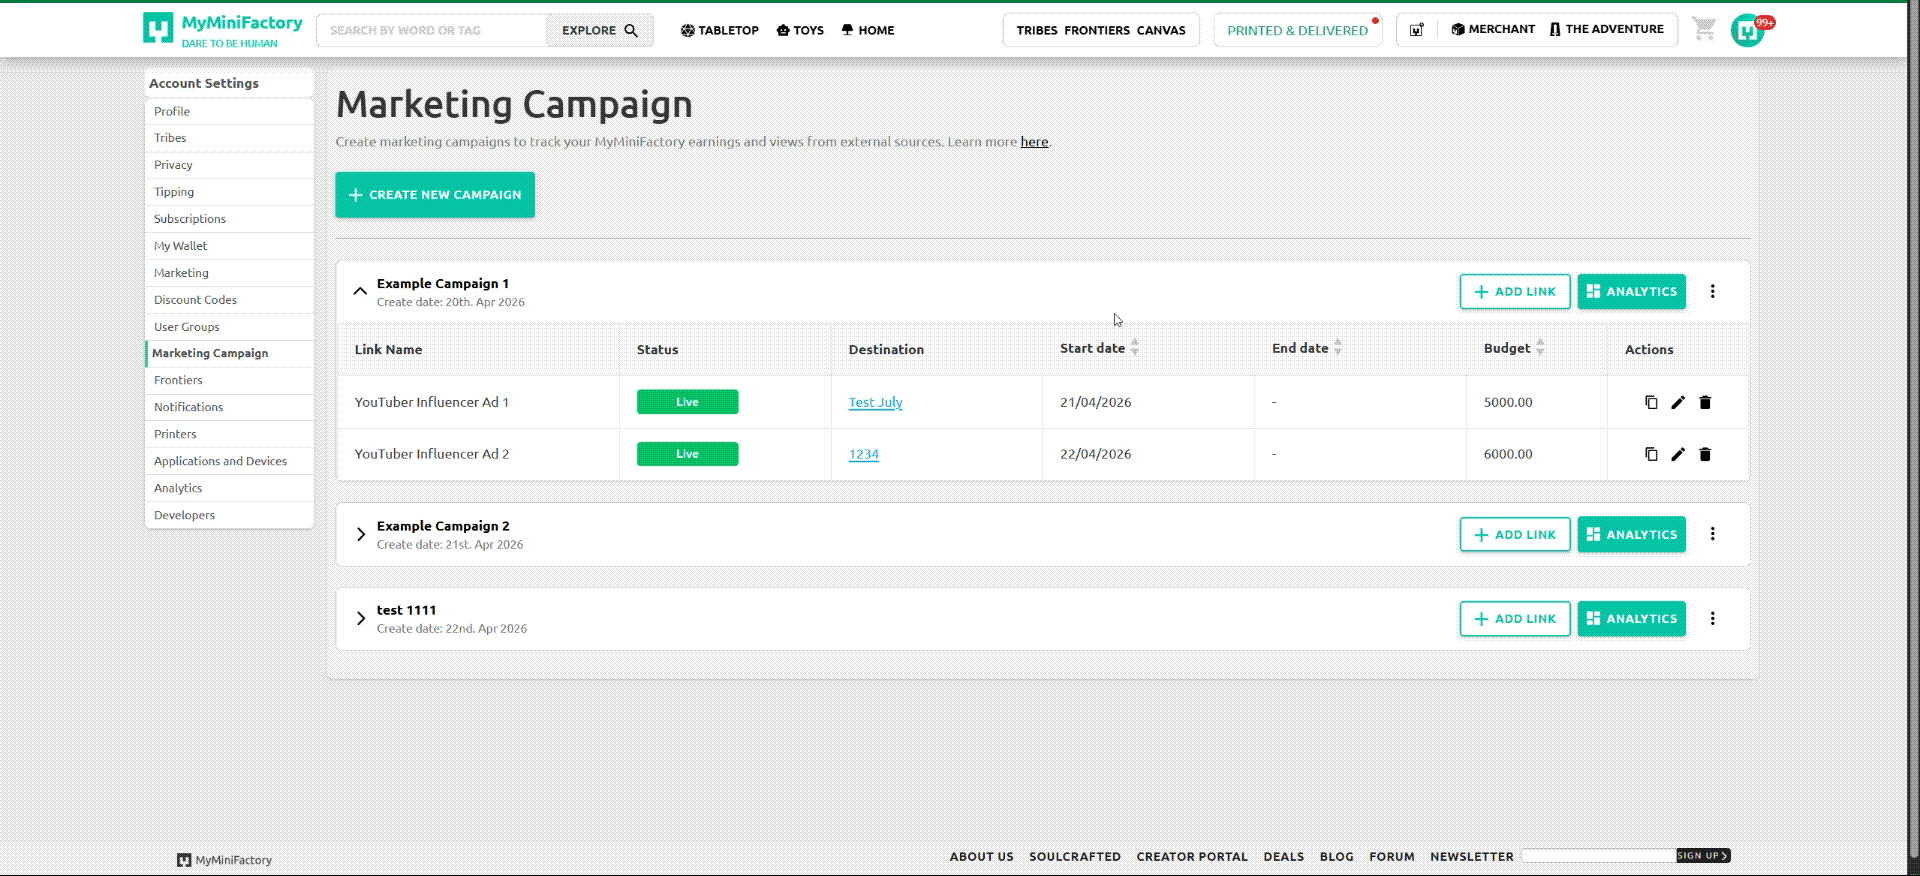Viewport: 1920px width, 876px height.
Task: Go to Frontiers in top navigation
Action: [1097, 30]
